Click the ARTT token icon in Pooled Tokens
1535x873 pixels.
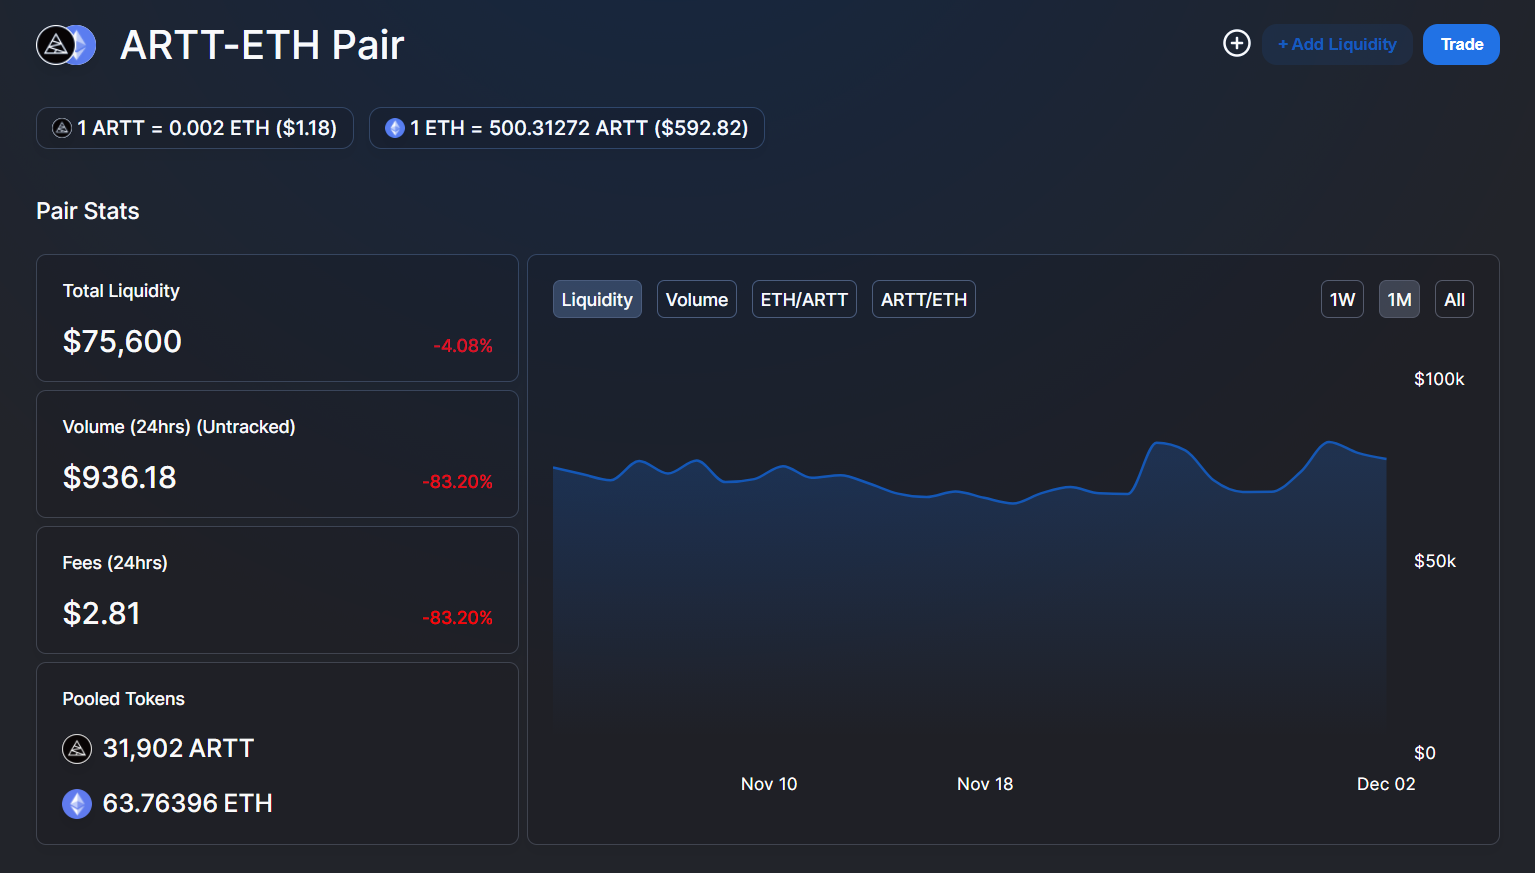(77, 748)
